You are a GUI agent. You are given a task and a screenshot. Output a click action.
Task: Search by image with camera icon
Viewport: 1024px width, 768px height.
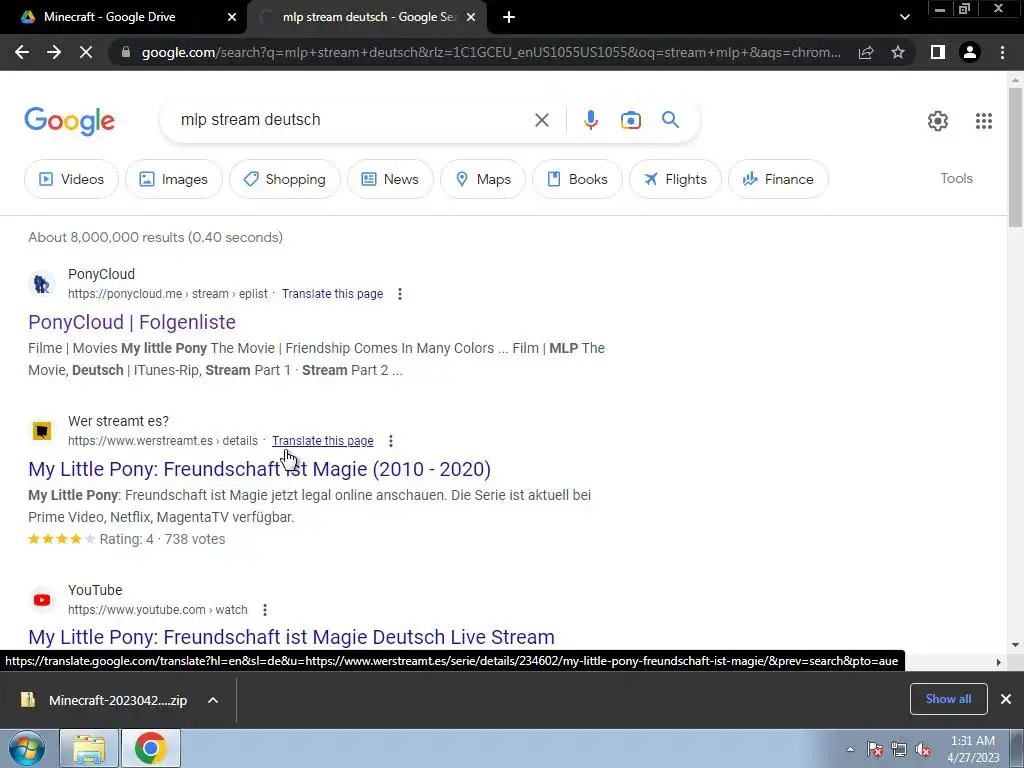click(x=631, y=120)
